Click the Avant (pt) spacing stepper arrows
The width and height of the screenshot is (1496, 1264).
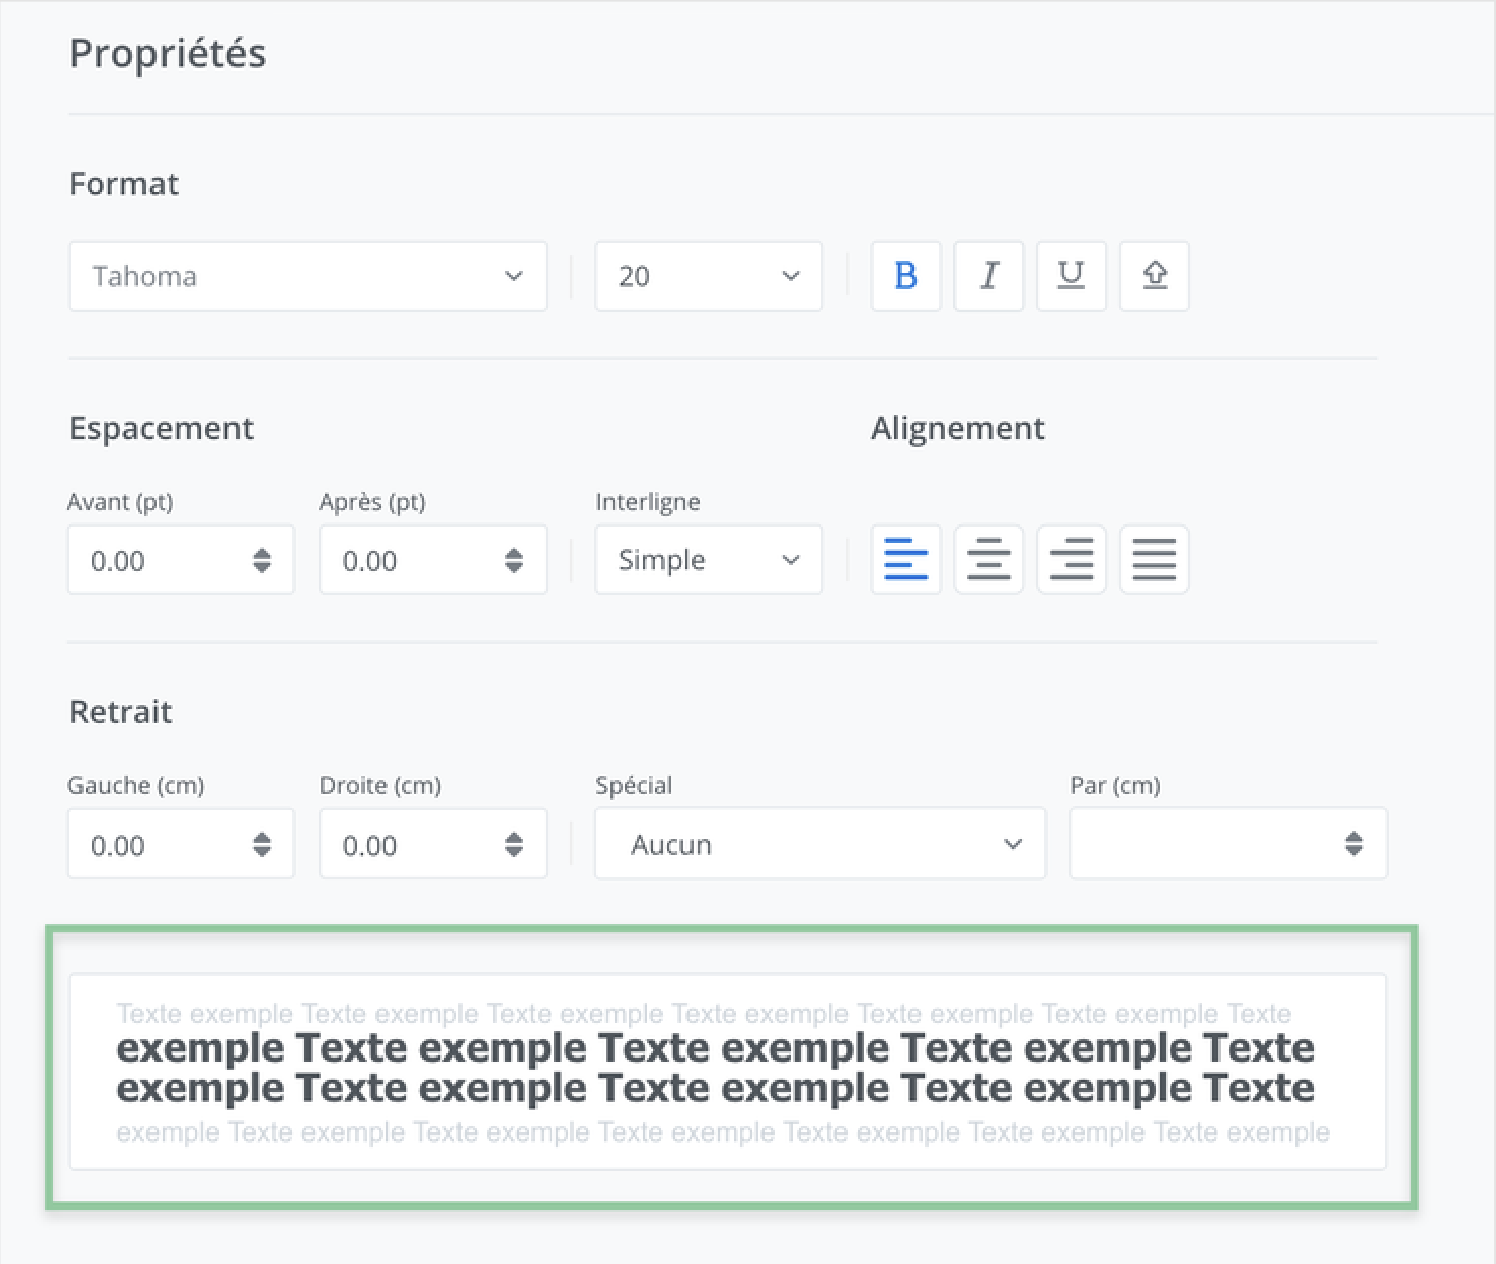262,560
